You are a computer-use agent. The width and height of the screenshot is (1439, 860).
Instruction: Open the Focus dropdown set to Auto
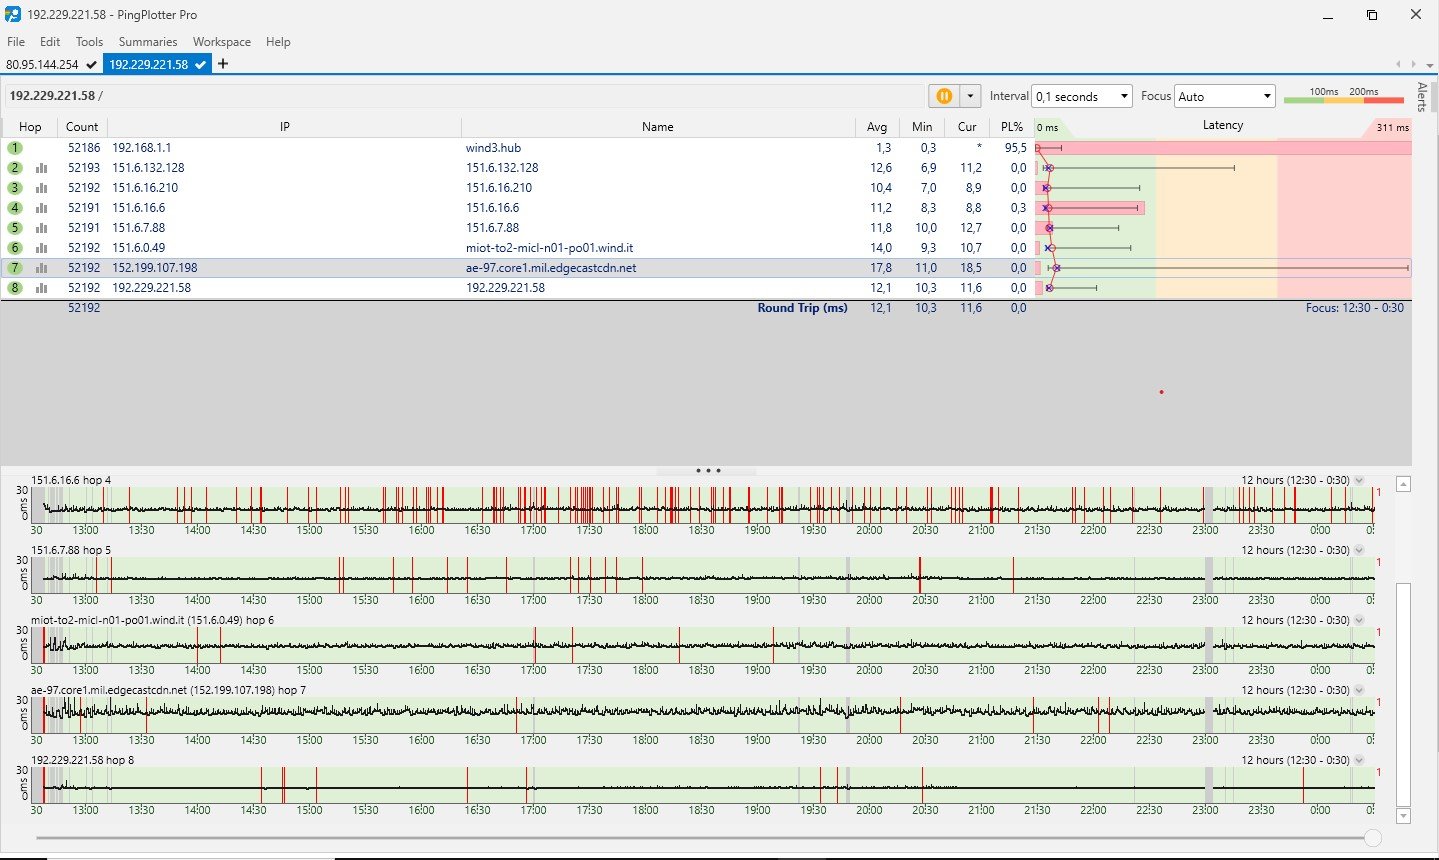(1224, 96)
